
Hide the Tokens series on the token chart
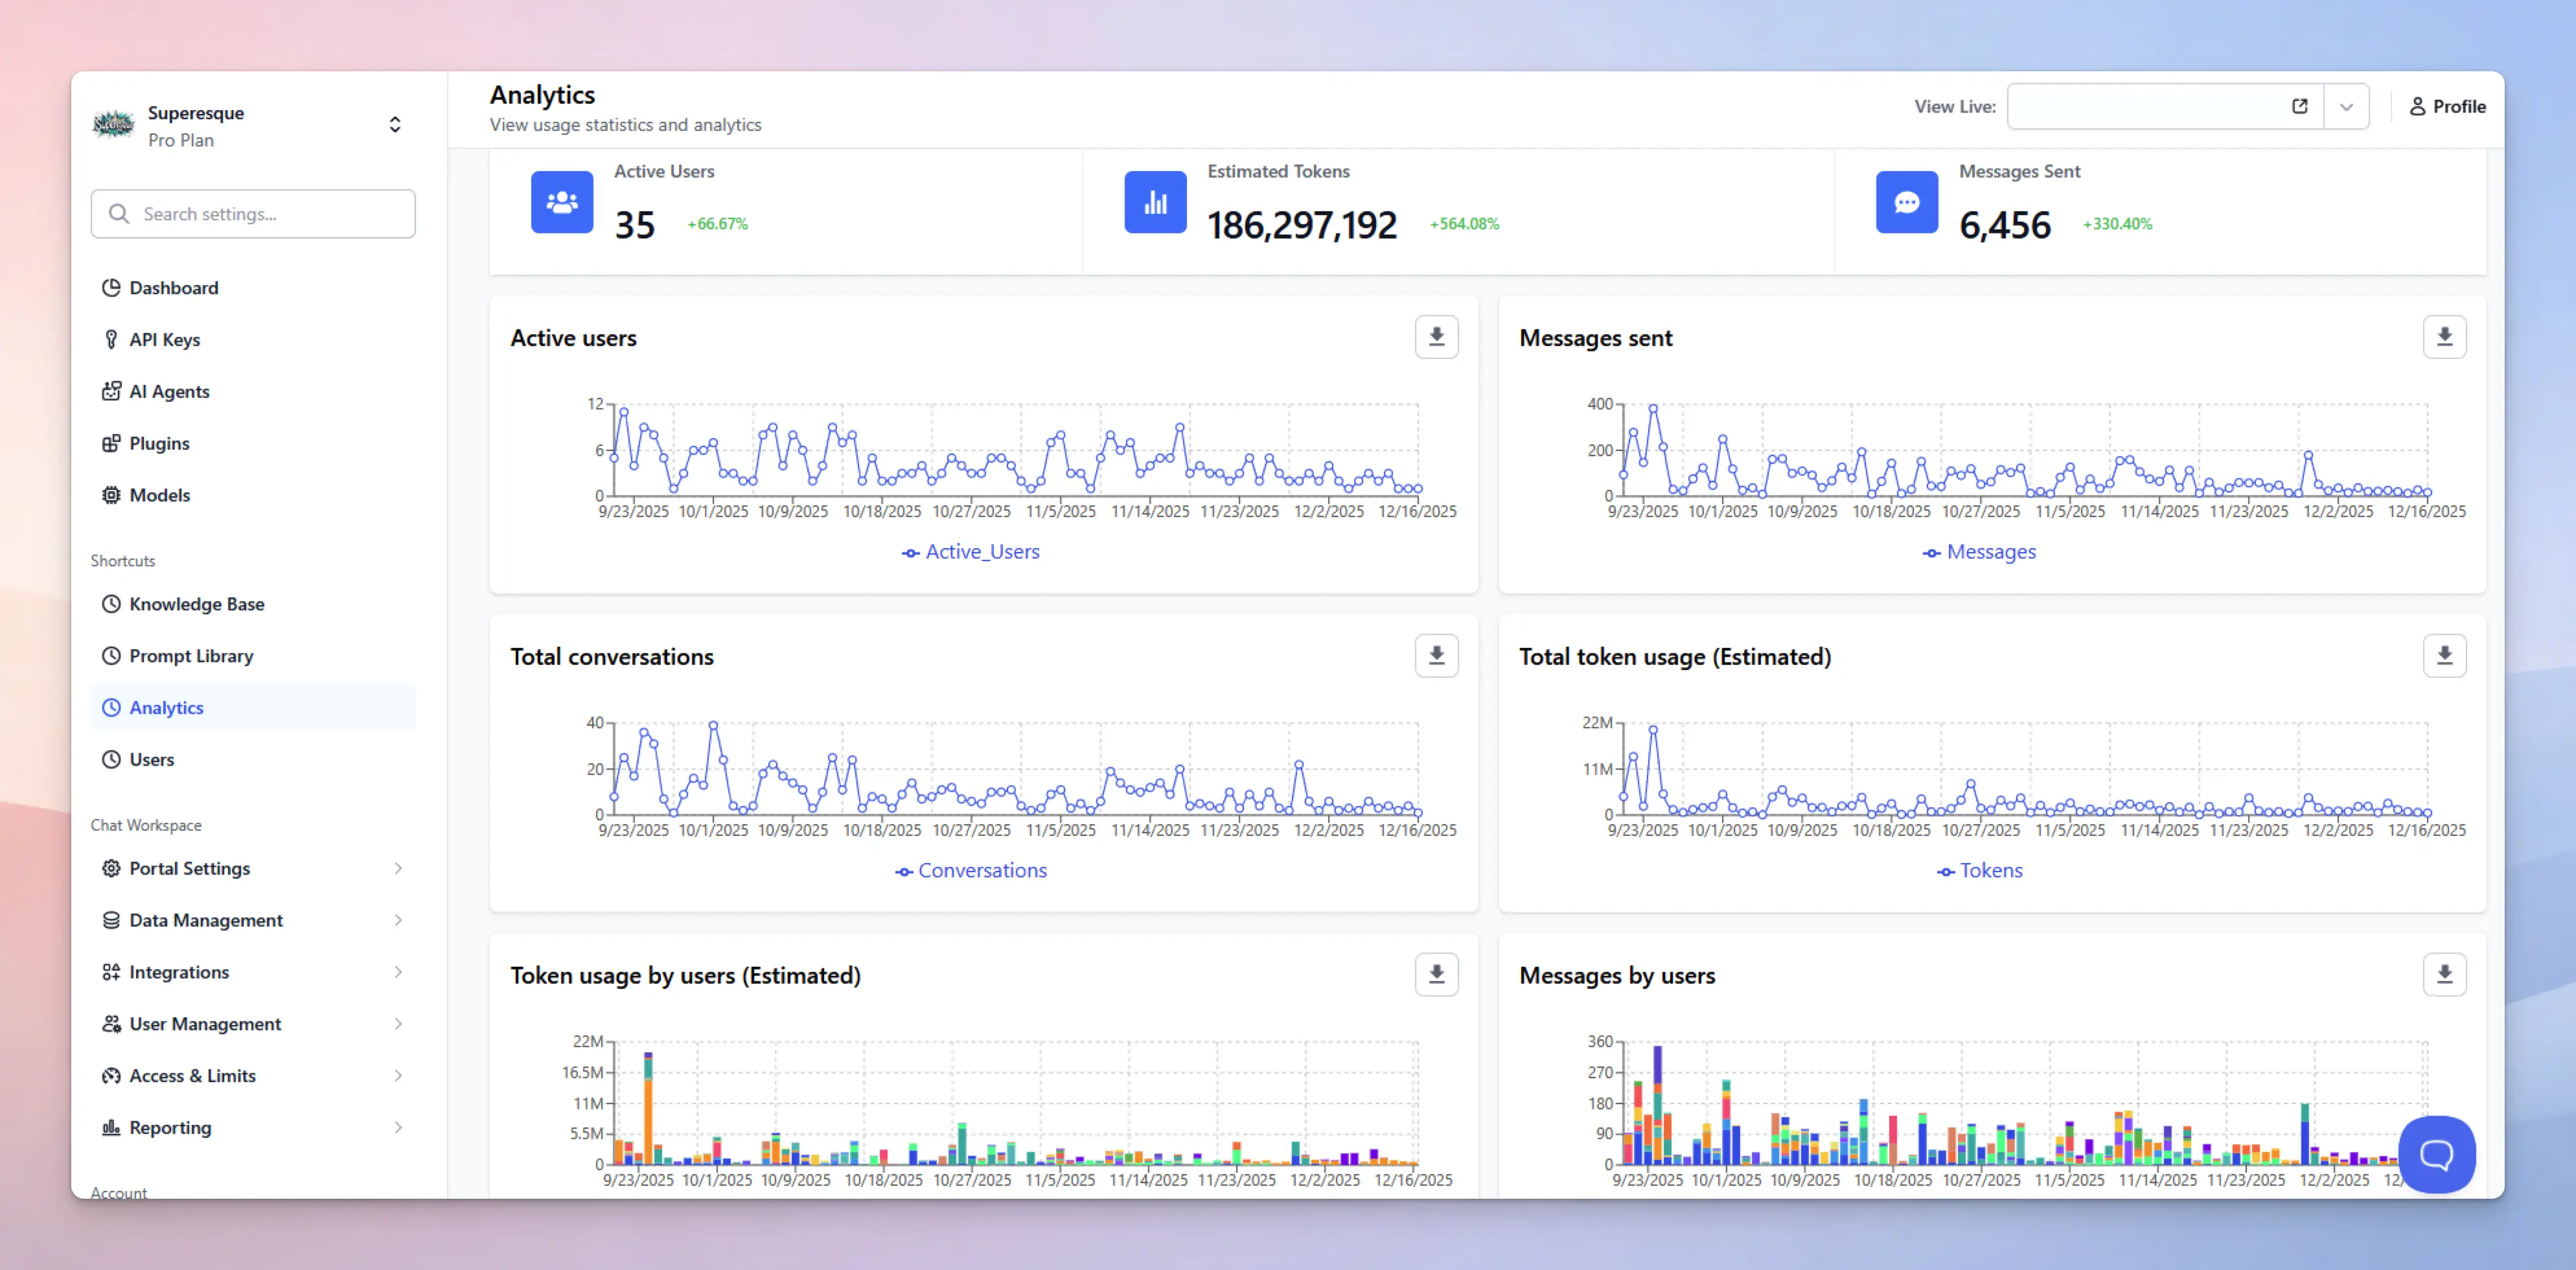coord(1981,870)
